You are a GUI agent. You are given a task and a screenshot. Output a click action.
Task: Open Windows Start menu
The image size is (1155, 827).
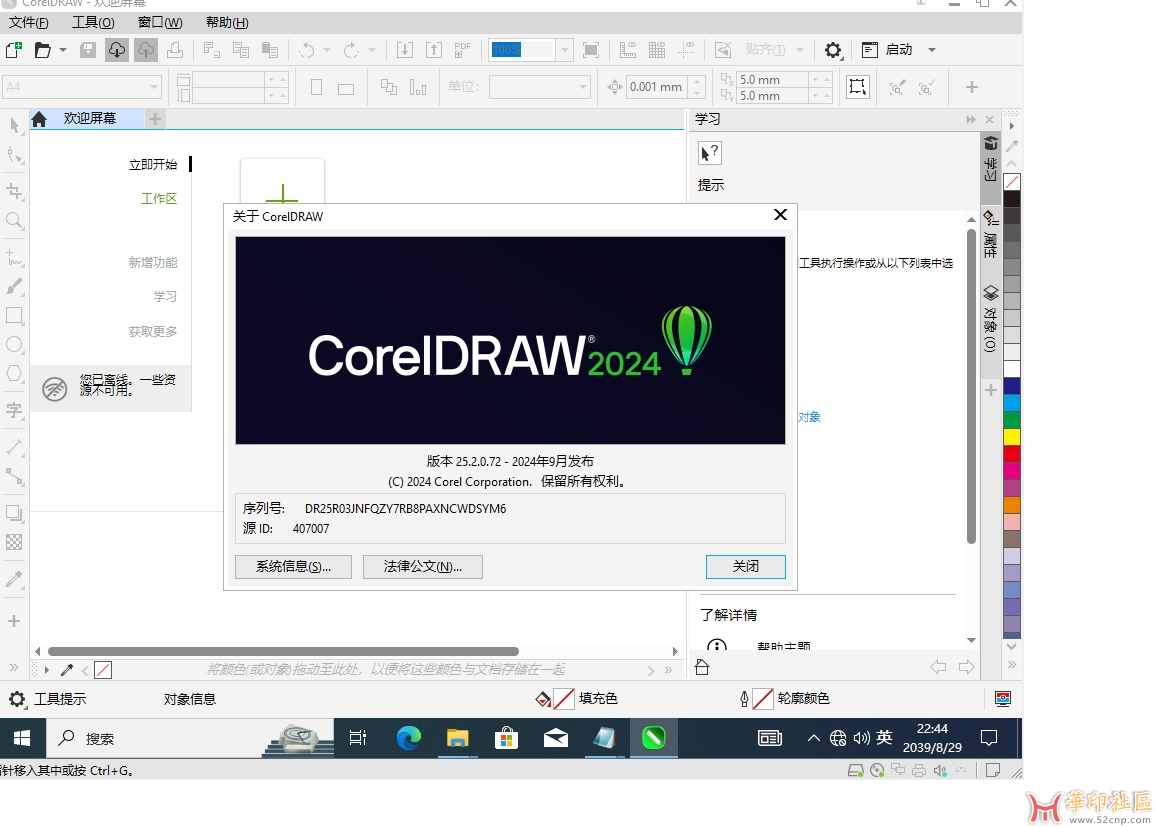pyautogui.click(x=22, y=738)
